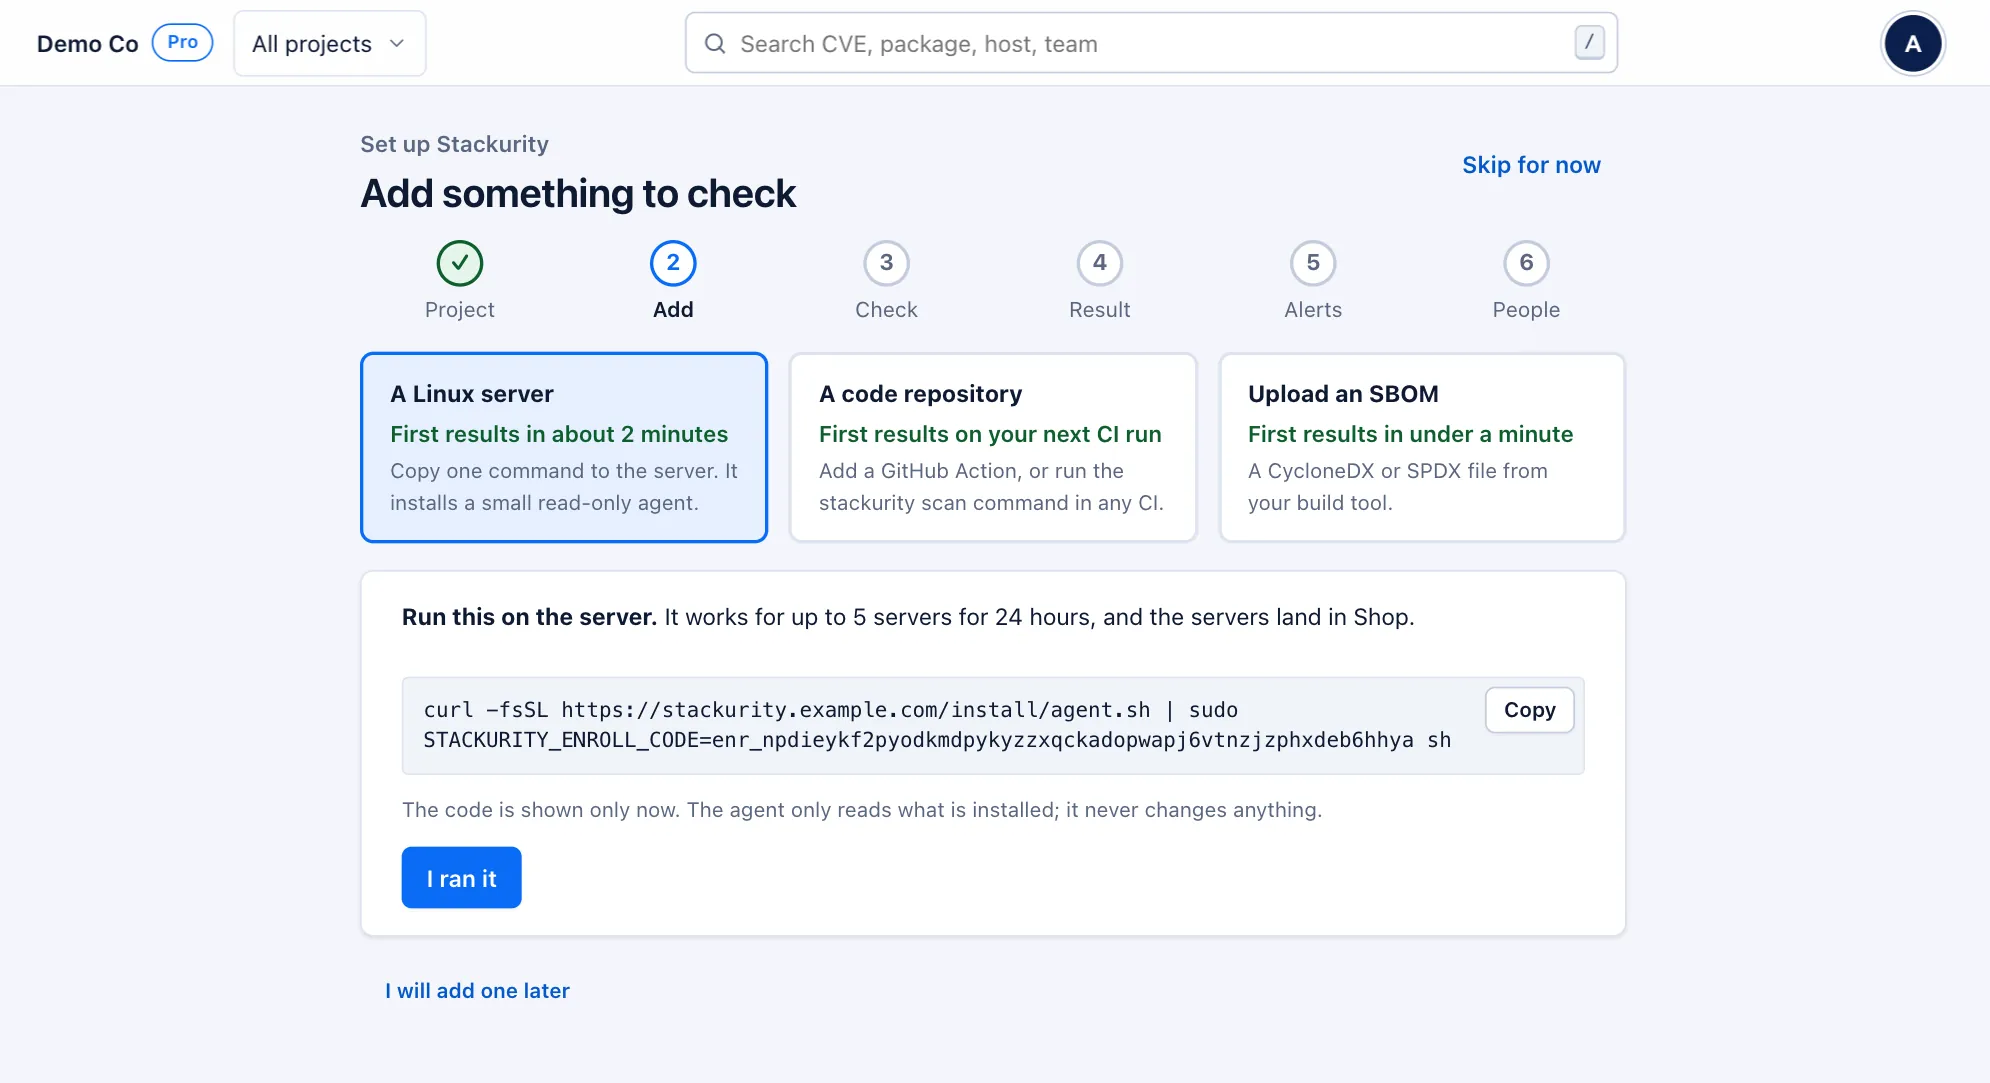The height and width of the screenshot is (1083, 1990).
Task: Click 'The code is shown only now' note
Action: [862, 810]
